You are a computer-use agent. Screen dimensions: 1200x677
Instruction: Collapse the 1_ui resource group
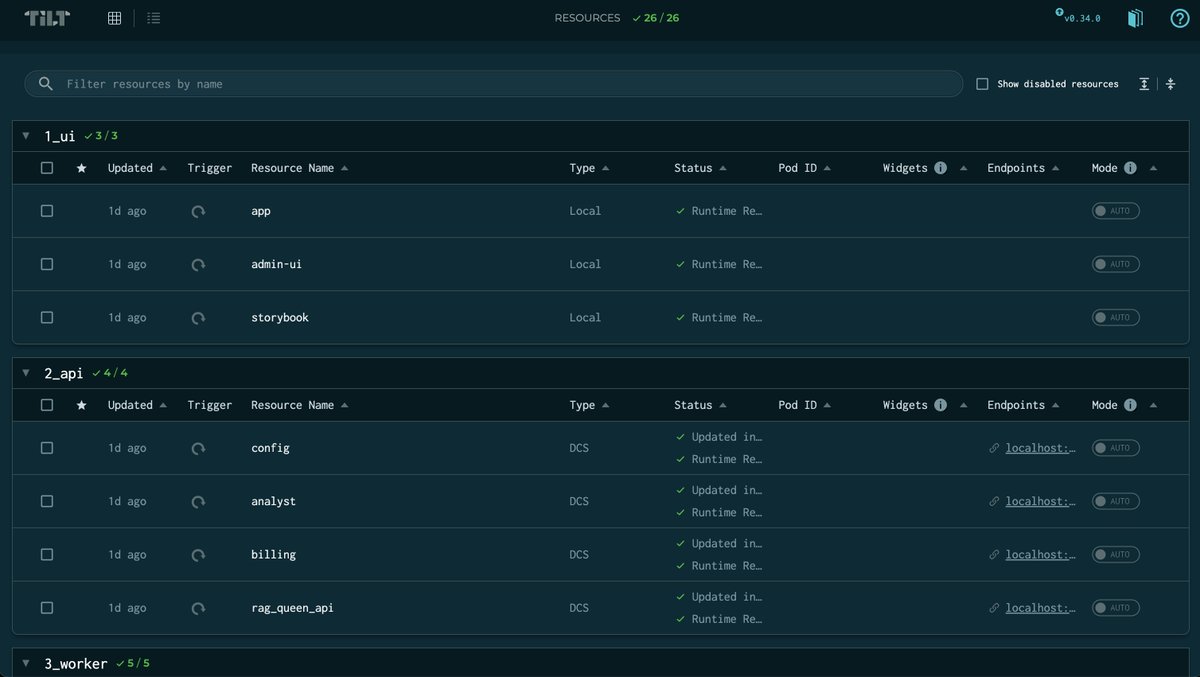(x=26, y=136)
